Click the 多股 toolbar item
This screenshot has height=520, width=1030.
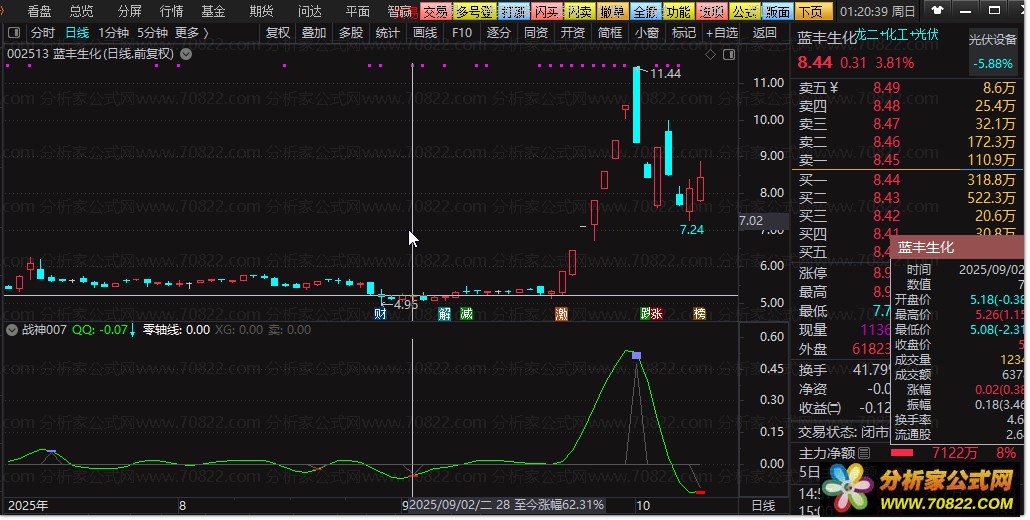[351, 33]
